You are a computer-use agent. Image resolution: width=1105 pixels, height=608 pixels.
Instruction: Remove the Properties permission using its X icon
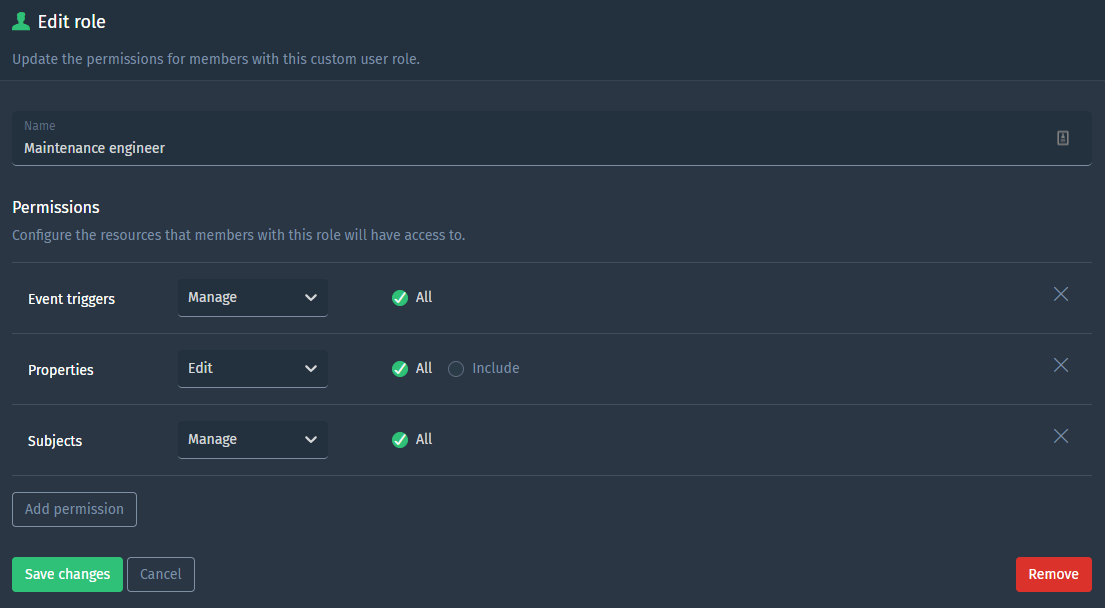(x=1060, y=365)
